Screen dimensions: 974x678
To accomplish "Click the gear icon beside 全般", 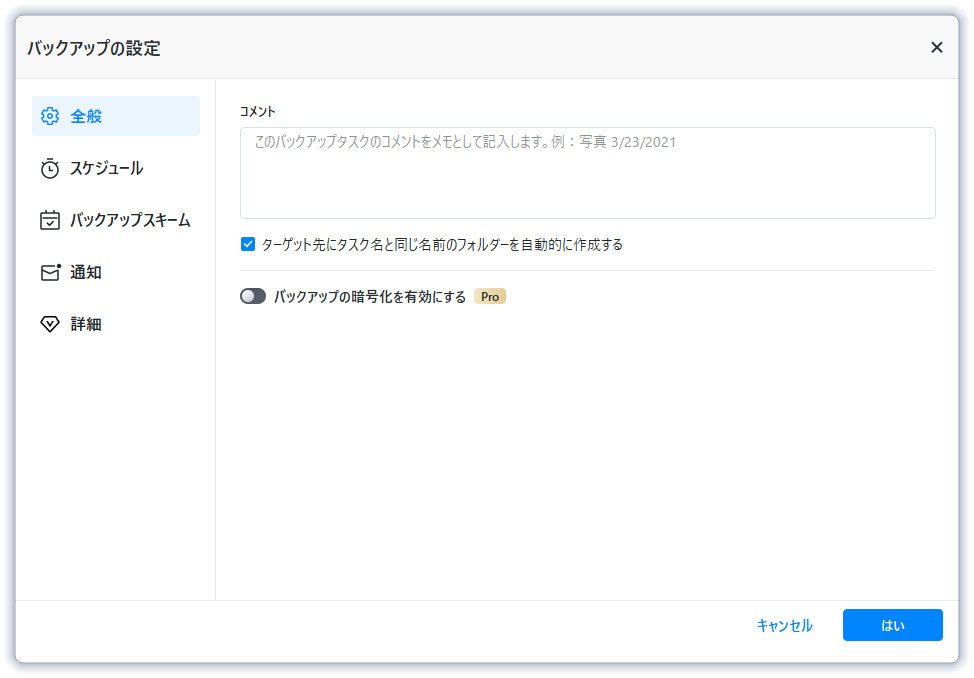I will click(x=50, y=116).
